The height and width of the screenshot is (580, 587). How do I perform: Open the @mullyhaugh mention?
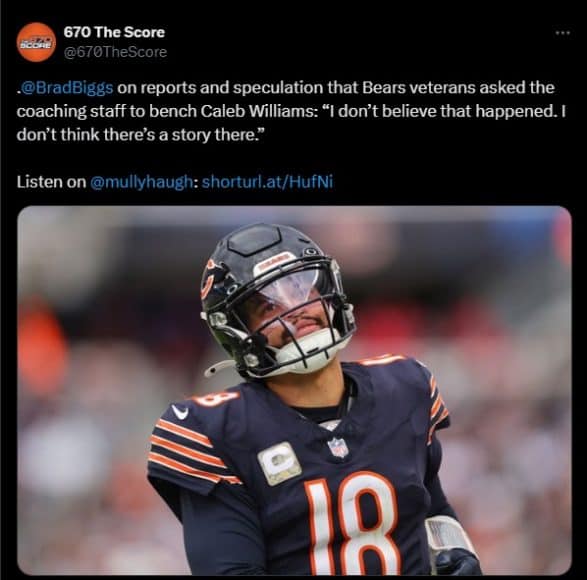point(142,182)
